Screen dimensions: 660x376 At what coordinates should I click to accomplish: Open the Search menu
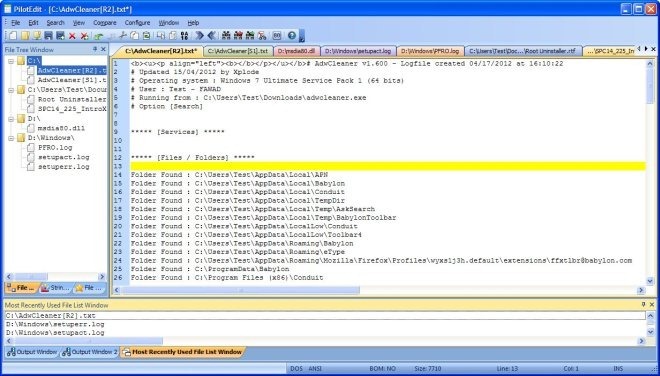pos(56,23)
